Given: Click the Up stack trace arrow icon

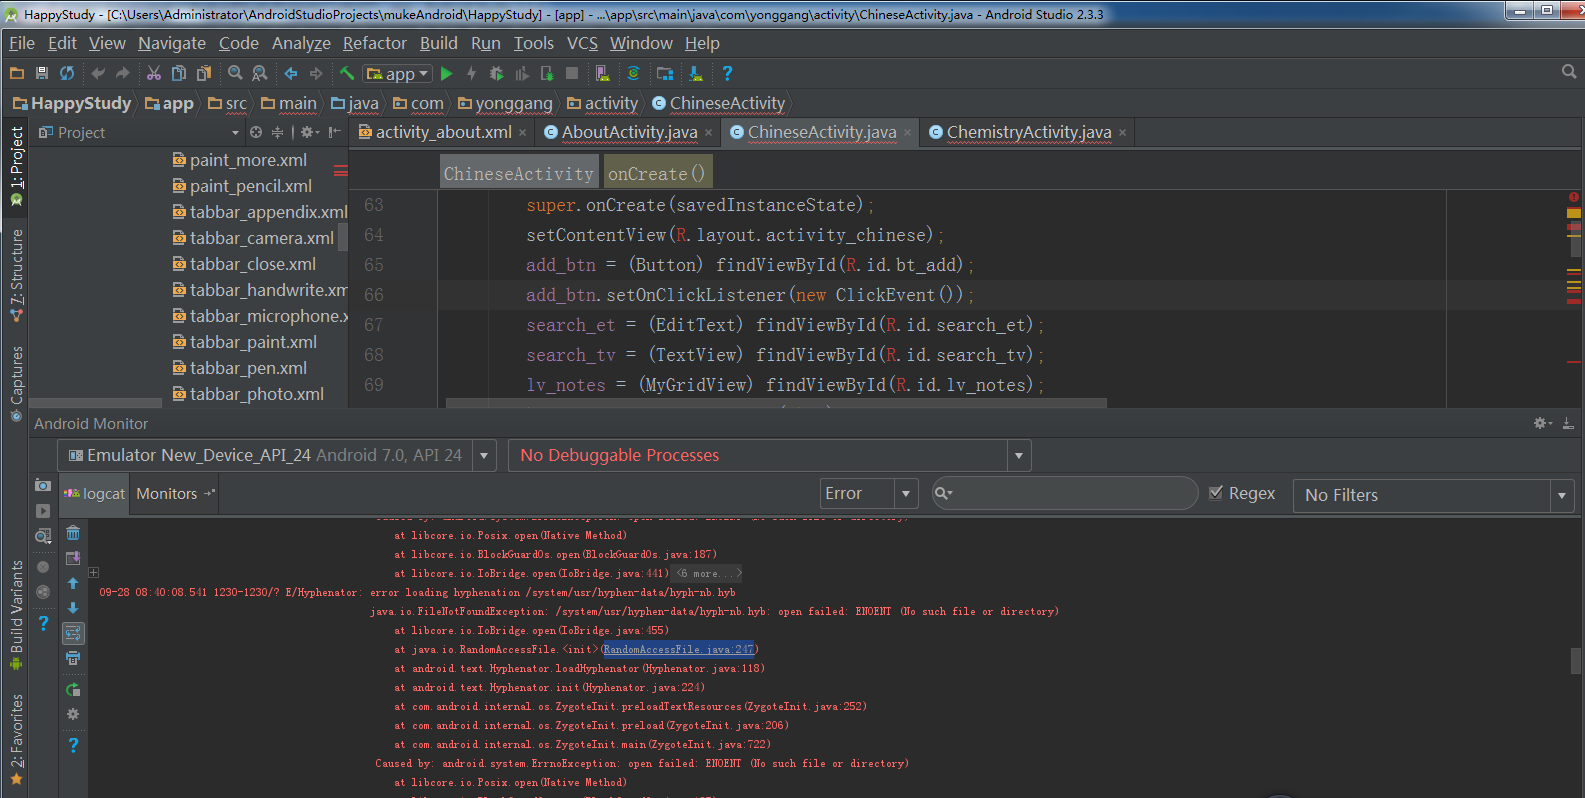Looking at the screenshot, I should pos(73,583).
